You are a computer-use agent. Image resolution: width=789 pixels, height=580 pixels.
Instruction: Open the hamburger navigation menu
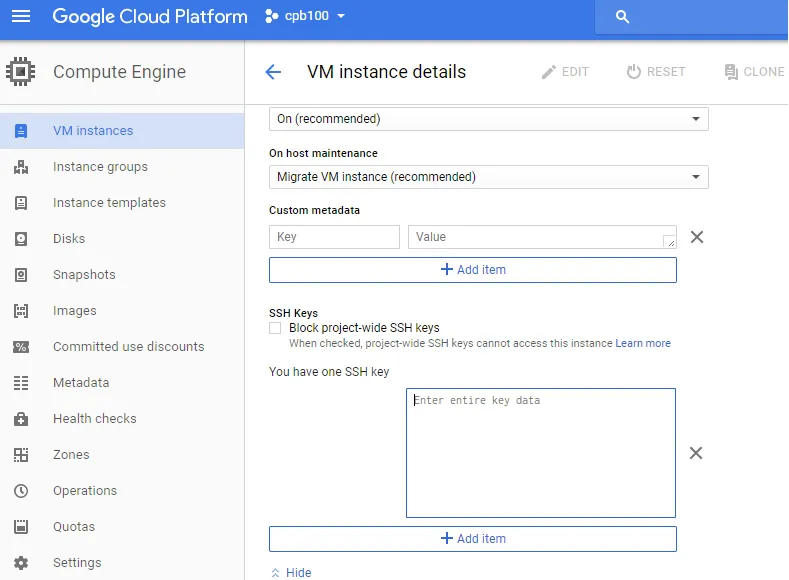(x=21, y=17)
